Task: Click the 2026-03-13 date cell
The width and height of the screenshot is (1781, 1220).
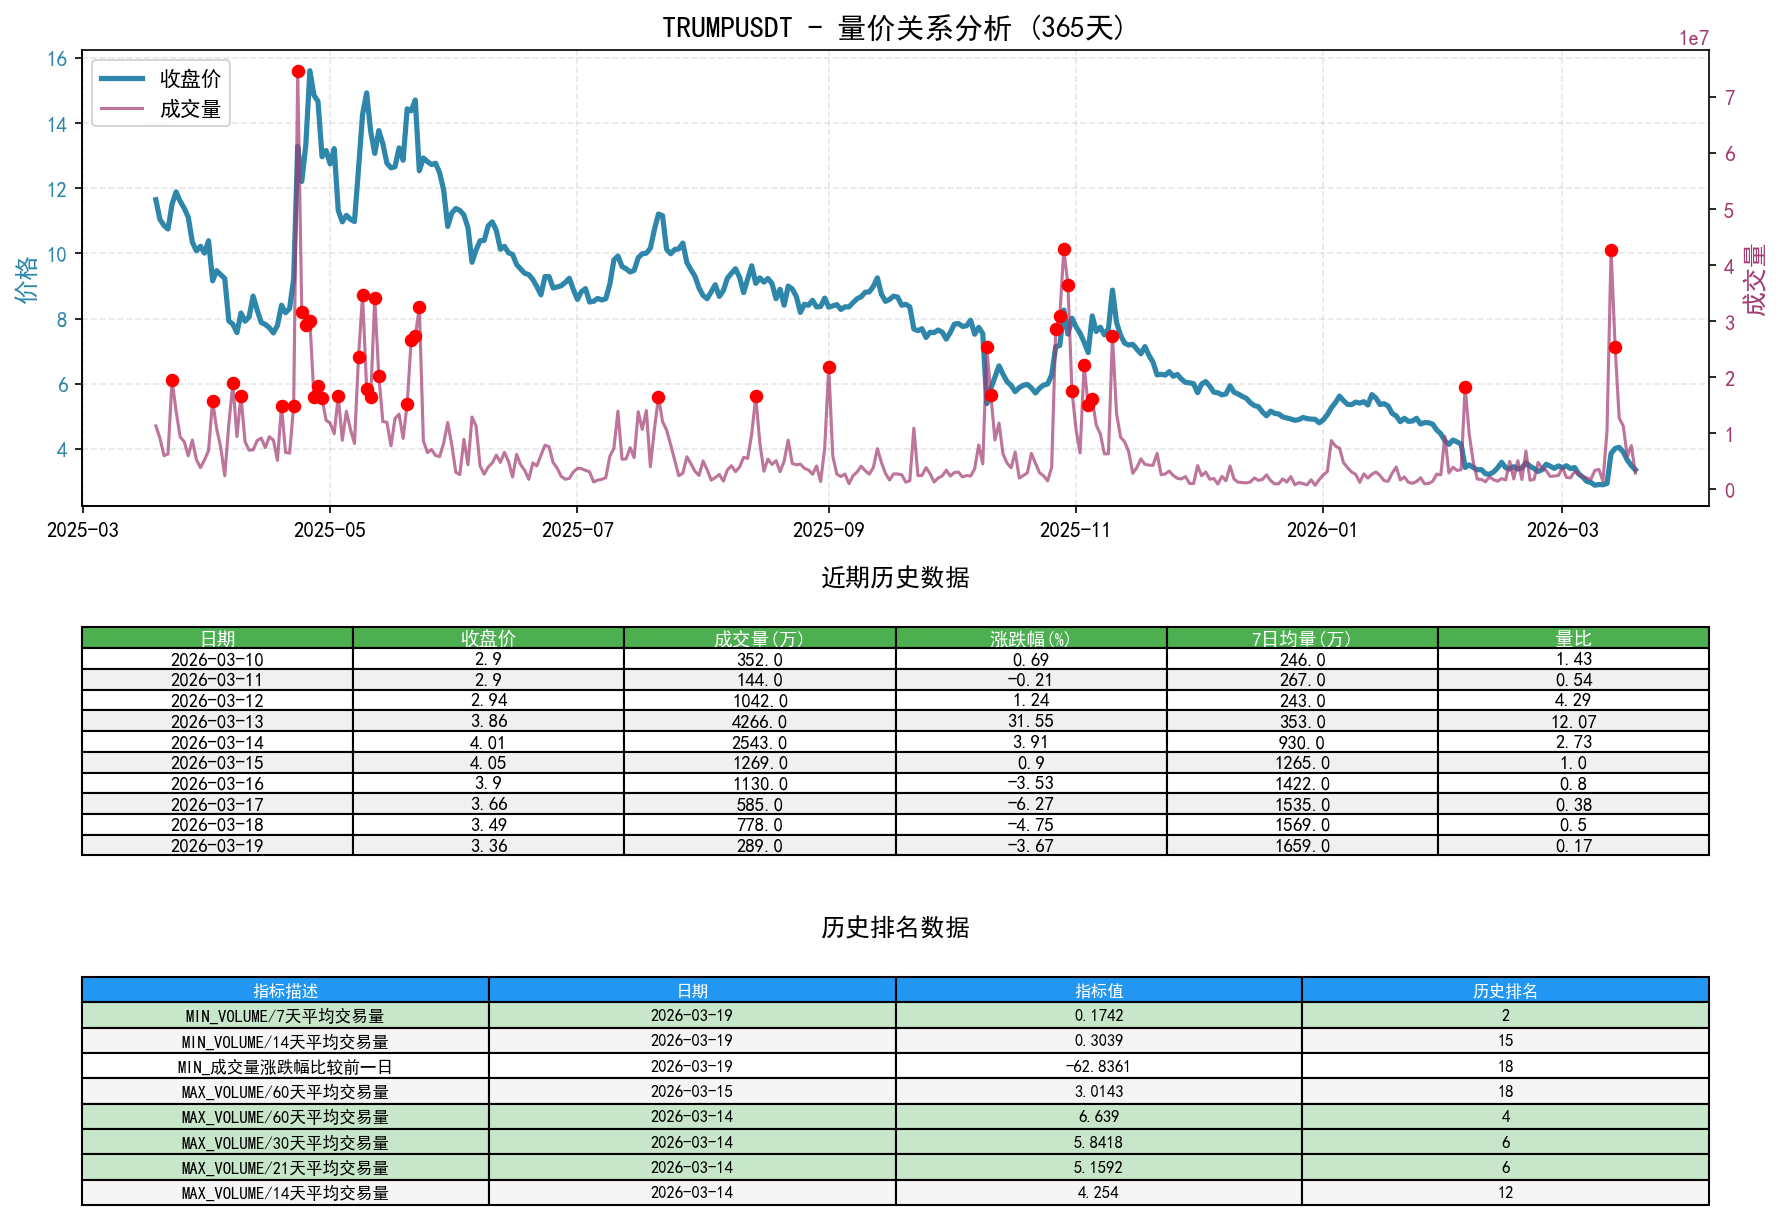Action: pyautogui.click(x=217, y=722)
